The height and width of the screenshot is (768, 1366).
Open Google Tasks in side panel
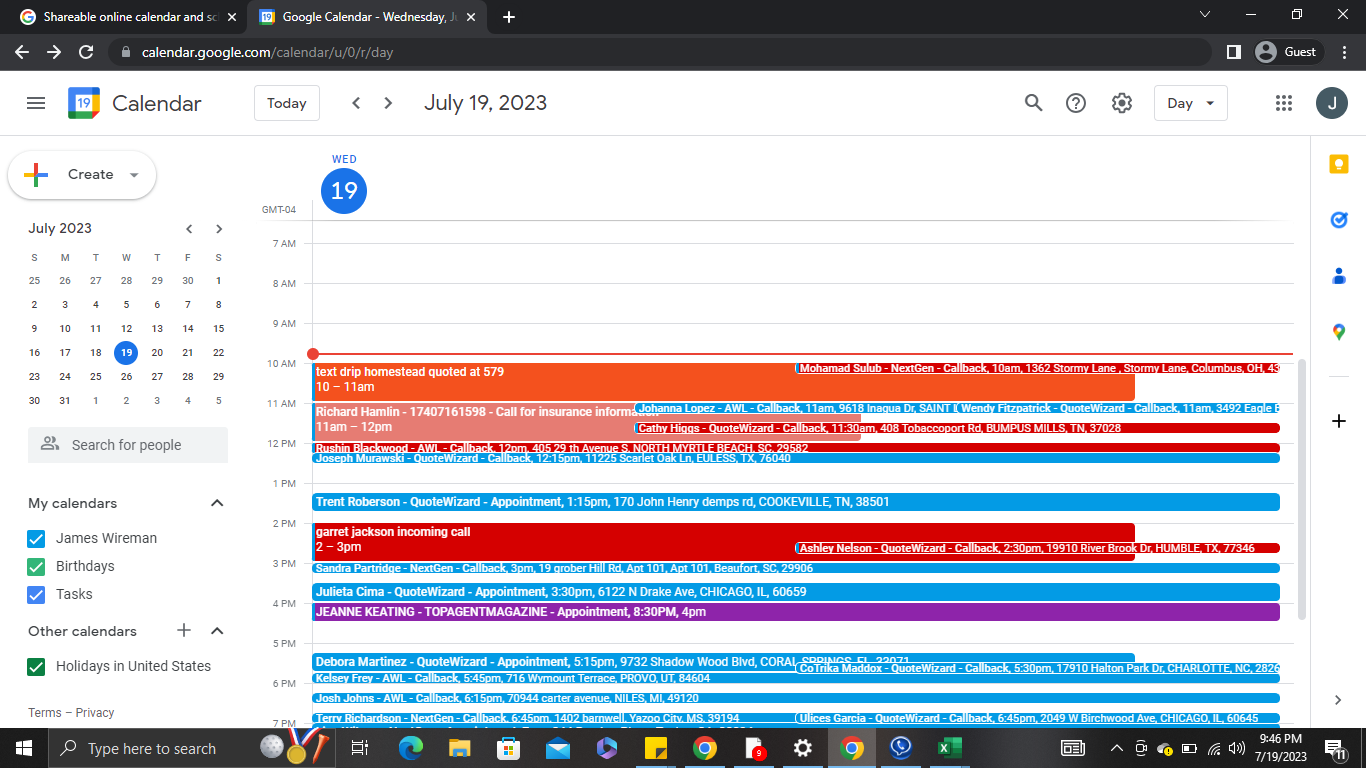point(1339,220)
